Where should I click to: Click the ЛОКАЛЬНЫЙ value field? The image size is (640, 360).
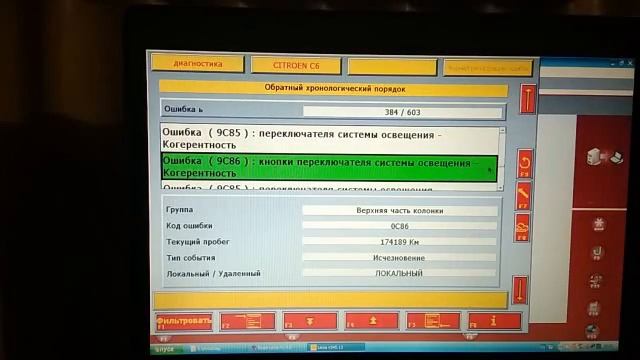399,273
